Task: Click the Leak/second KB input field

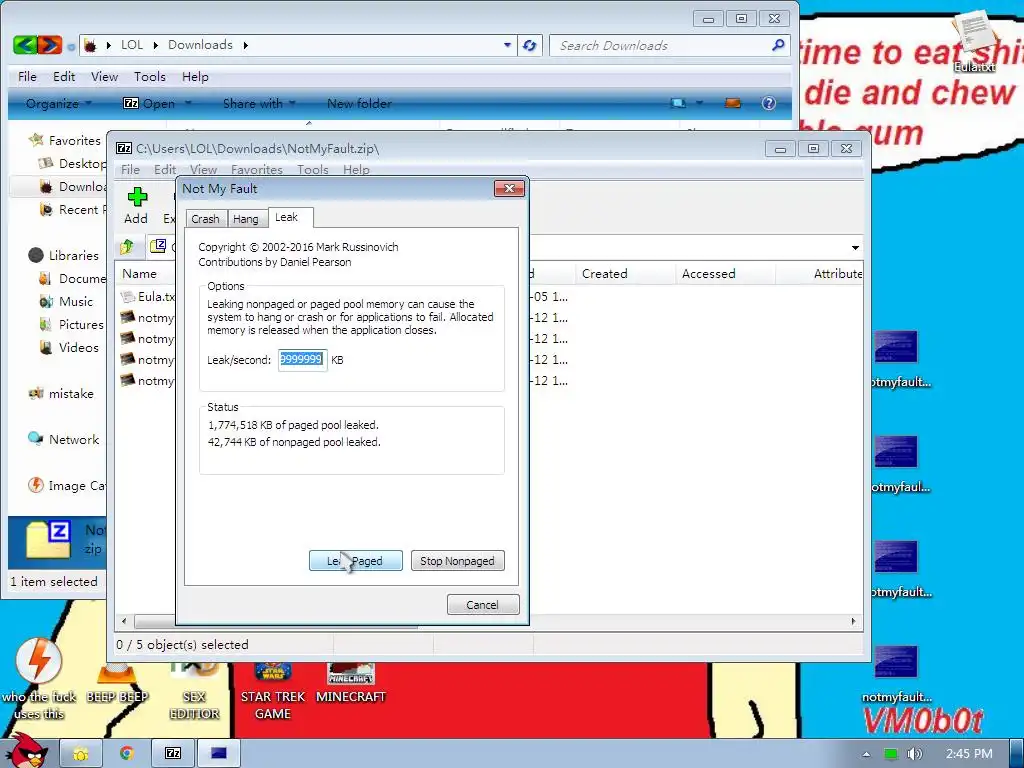Action: tap(302, 360)
